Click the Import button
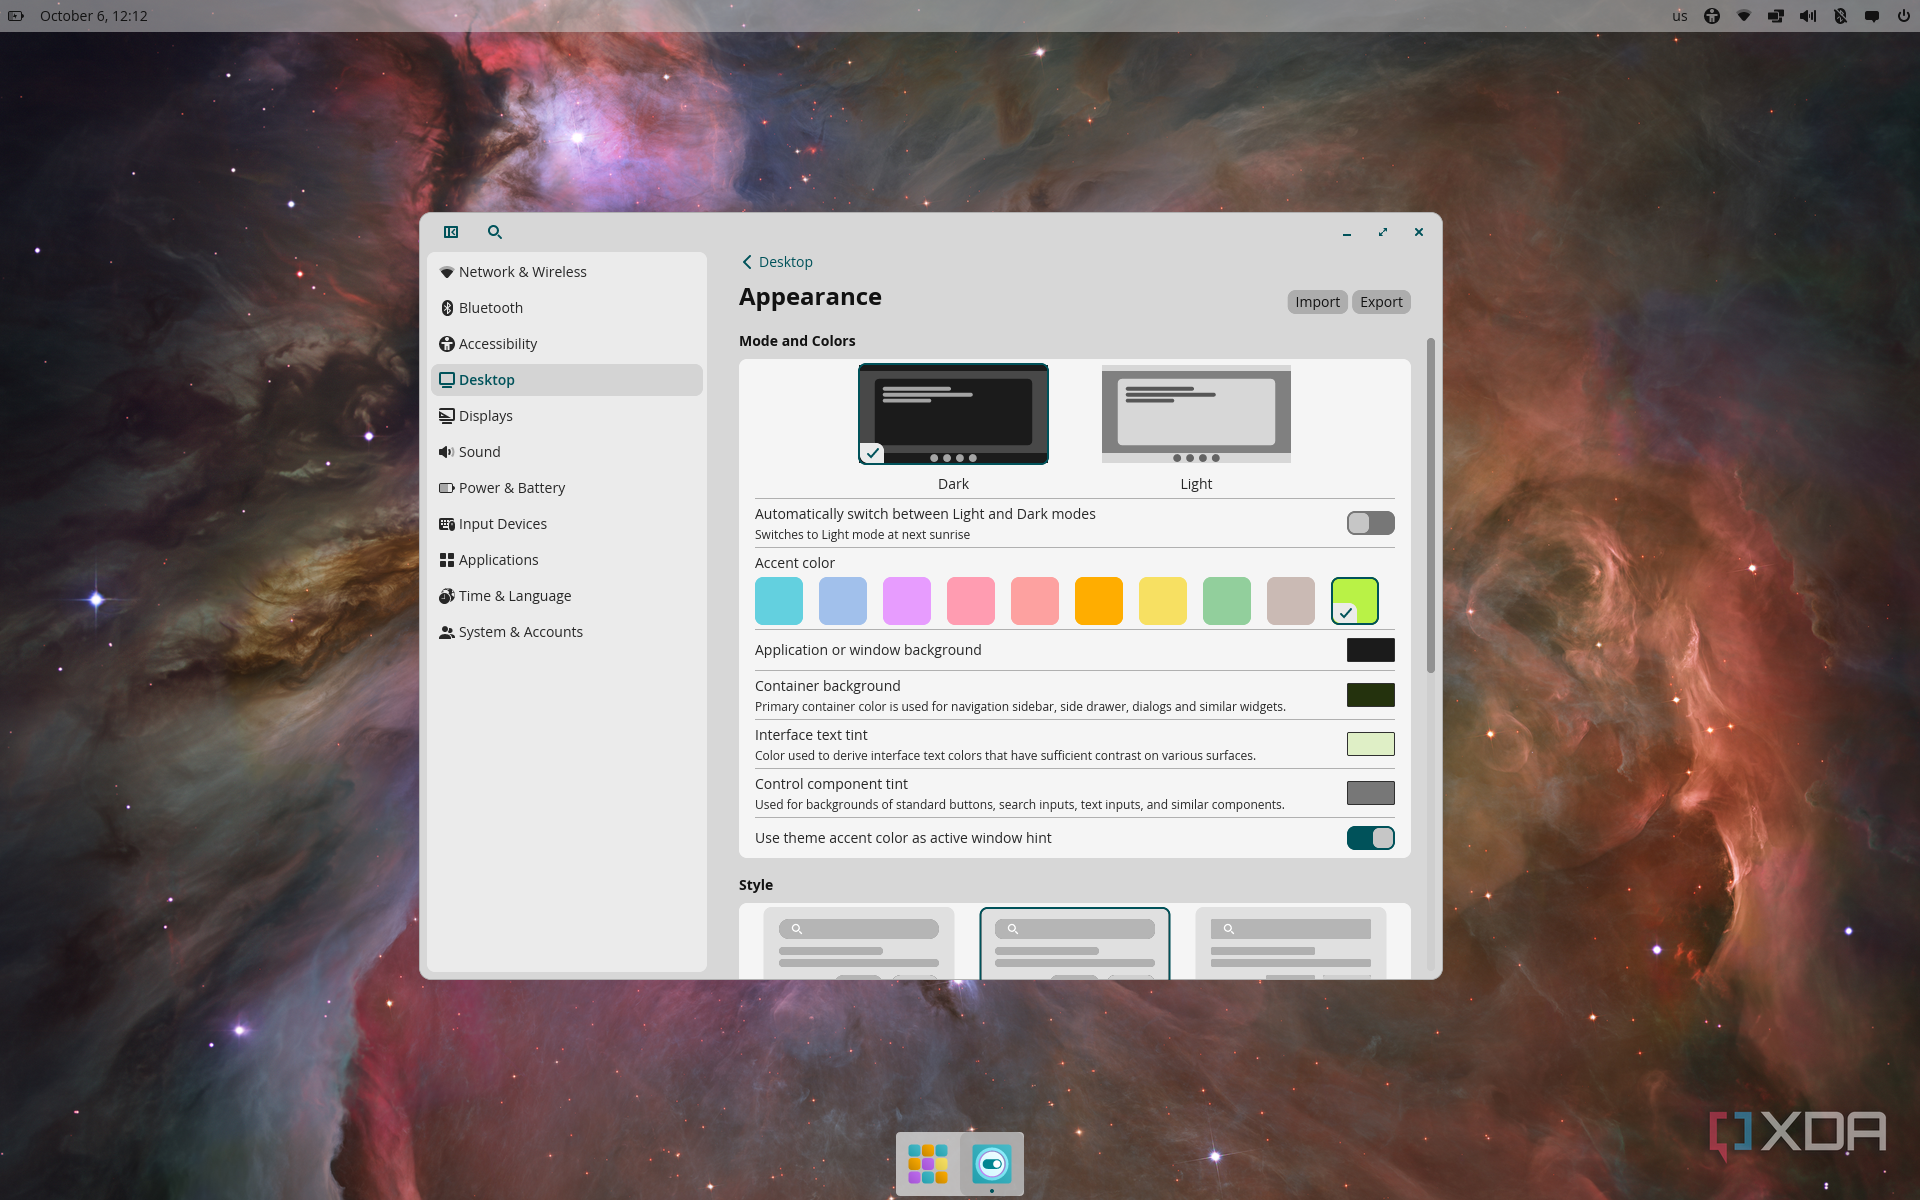Viewport: 1920px width, 1200px height. coord(1317,302)
